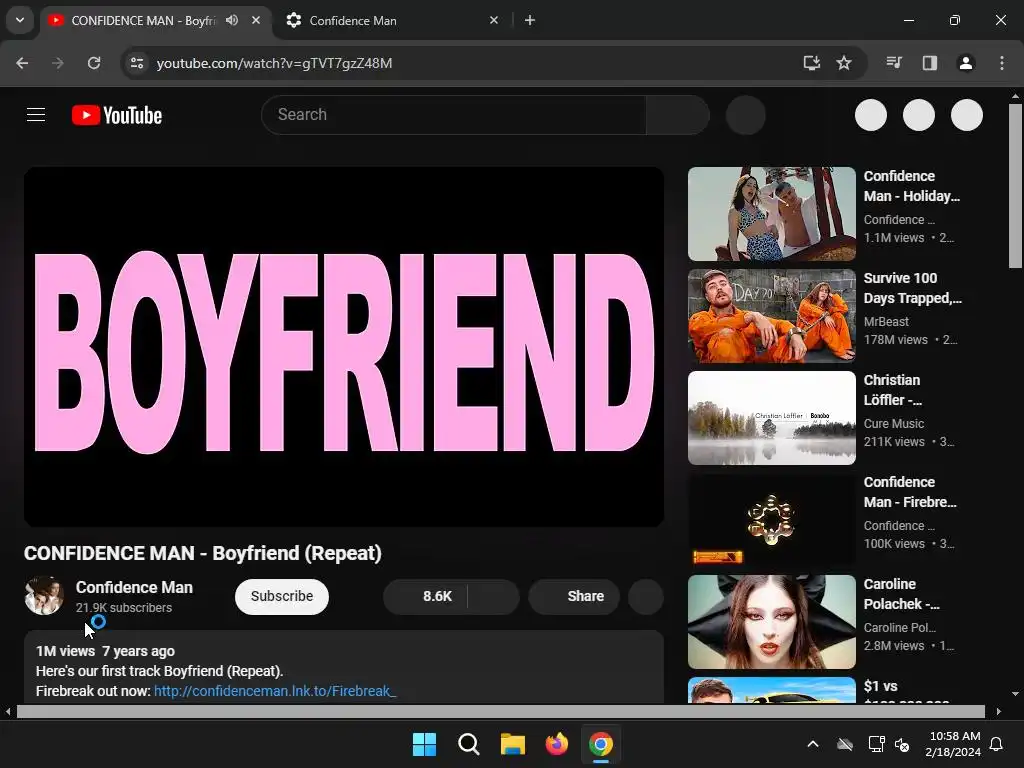Open Survive 100 Days Trapped title

click(x=912, y=288)
